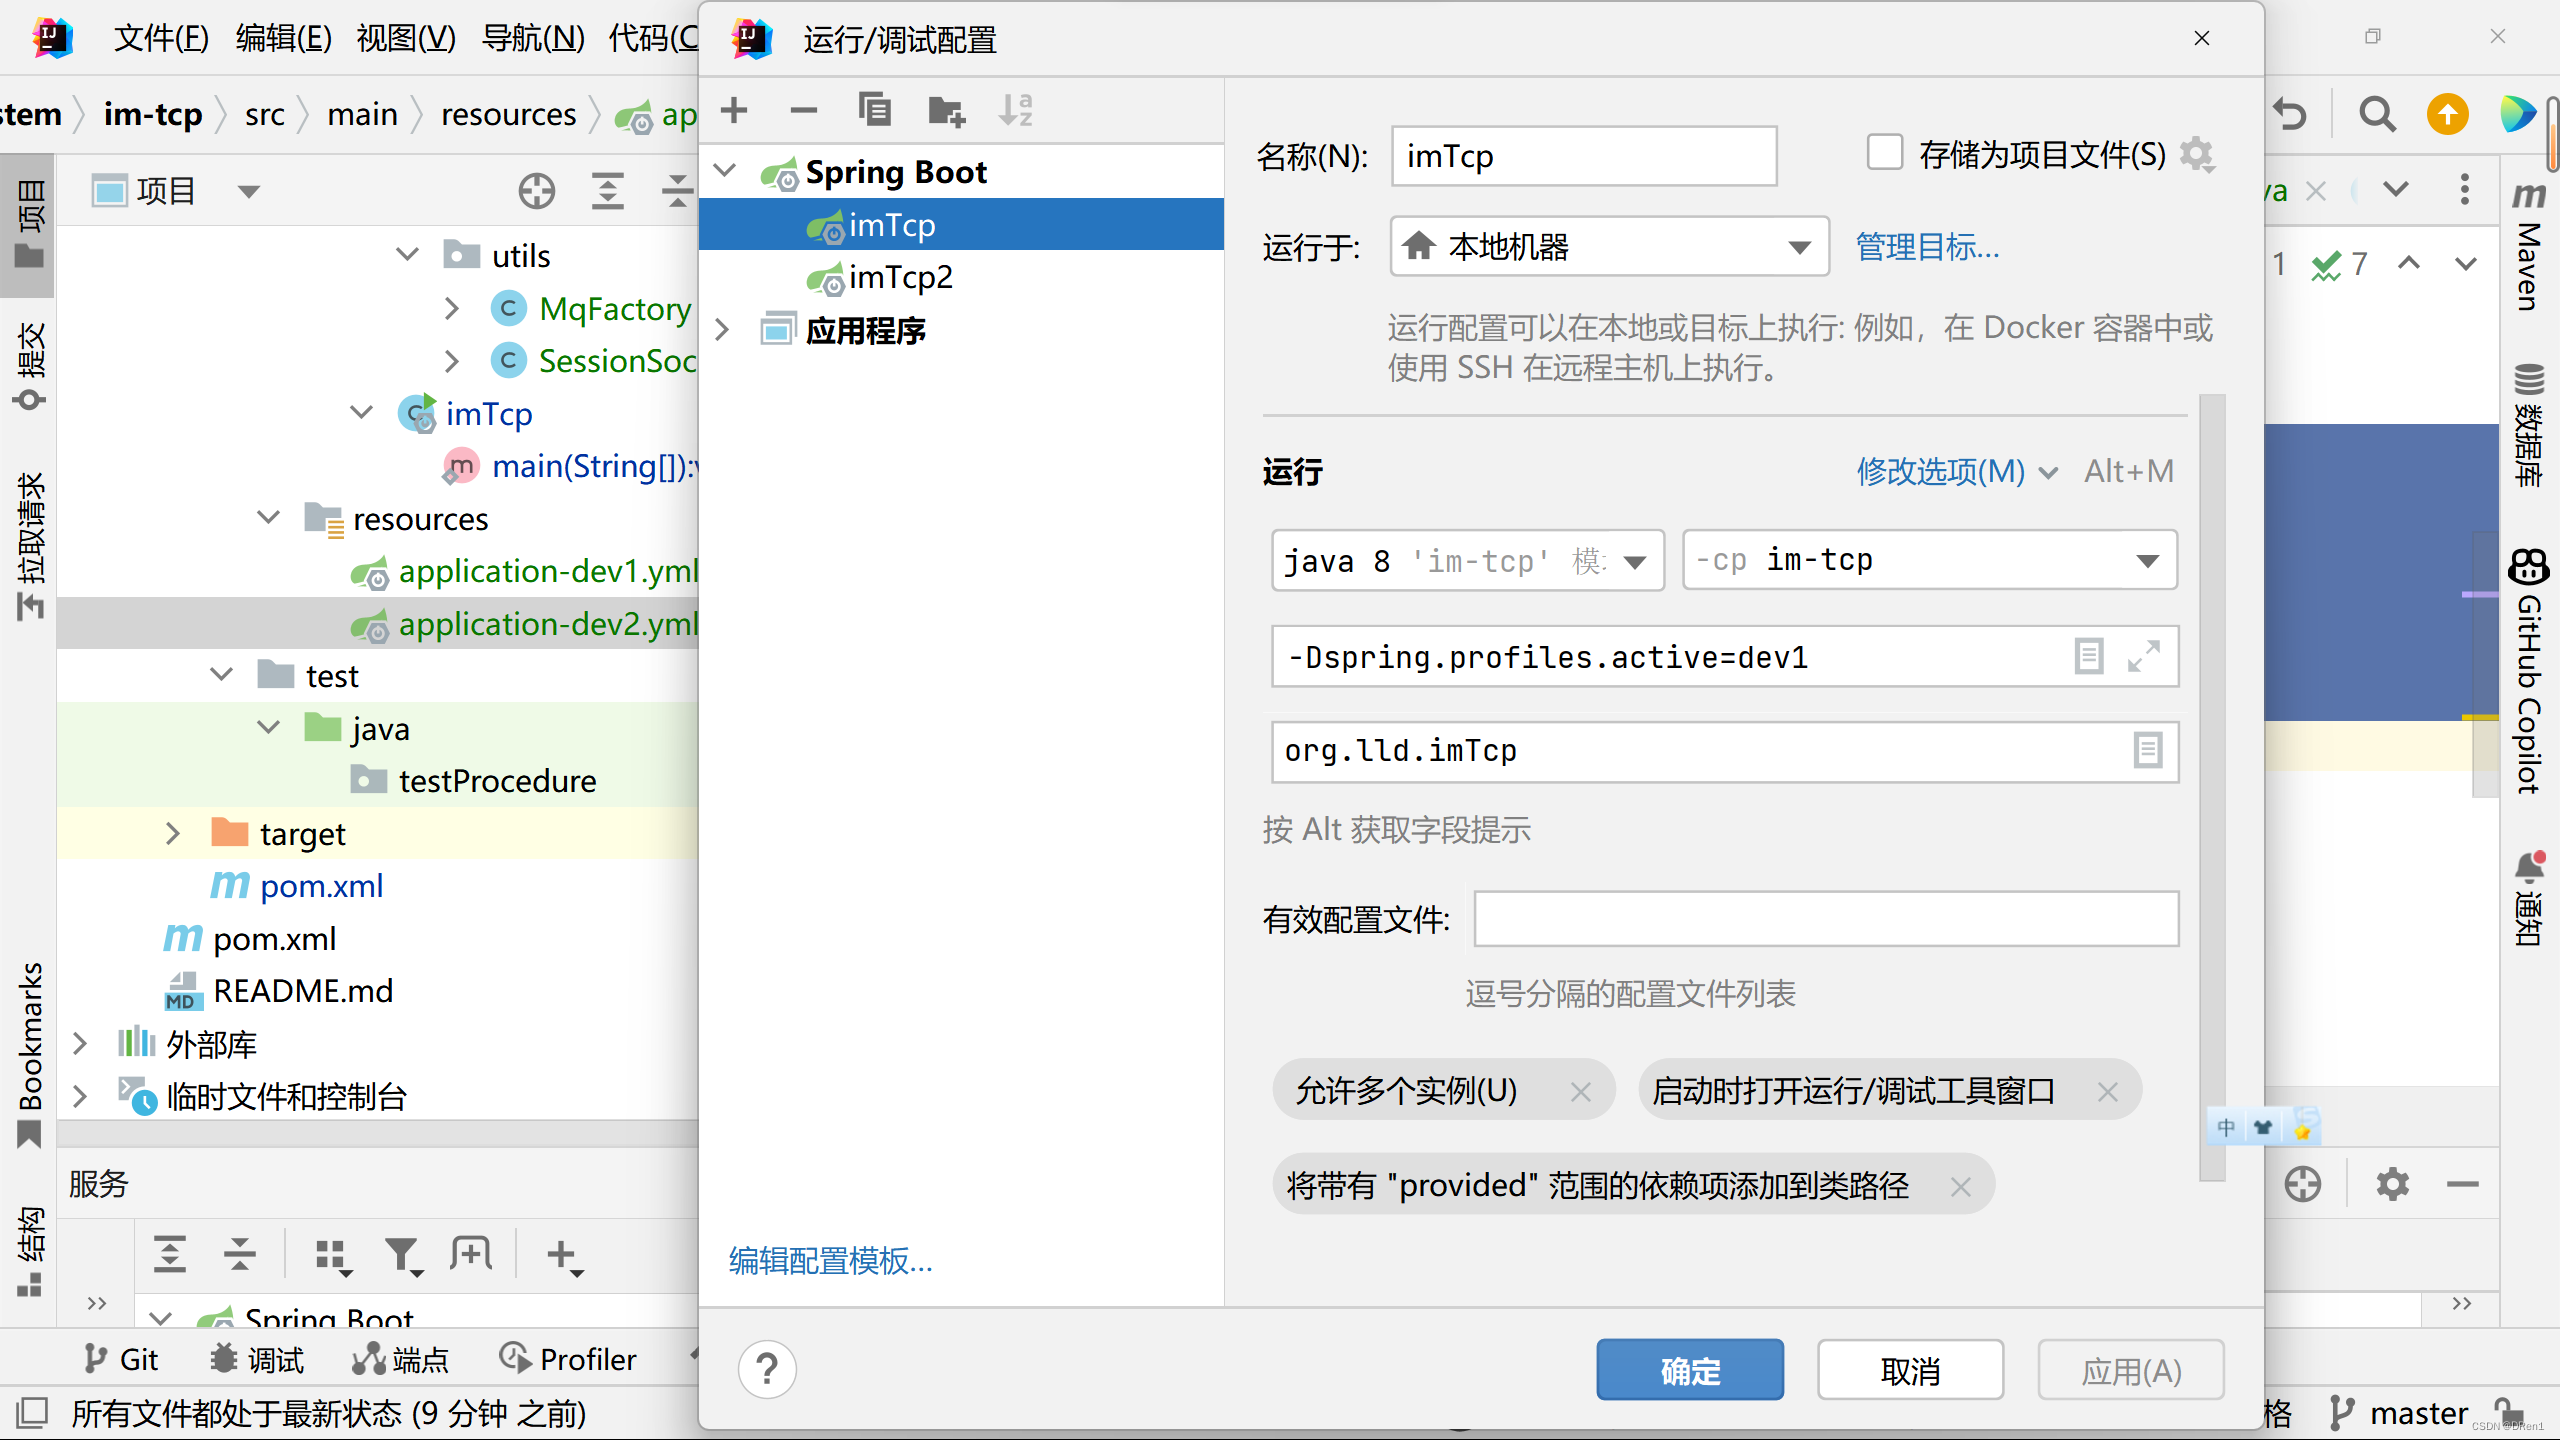Open the Profiler tool window tab
The image size is (2560, 1440).
pyautogui.click(x=568, y=1359)
